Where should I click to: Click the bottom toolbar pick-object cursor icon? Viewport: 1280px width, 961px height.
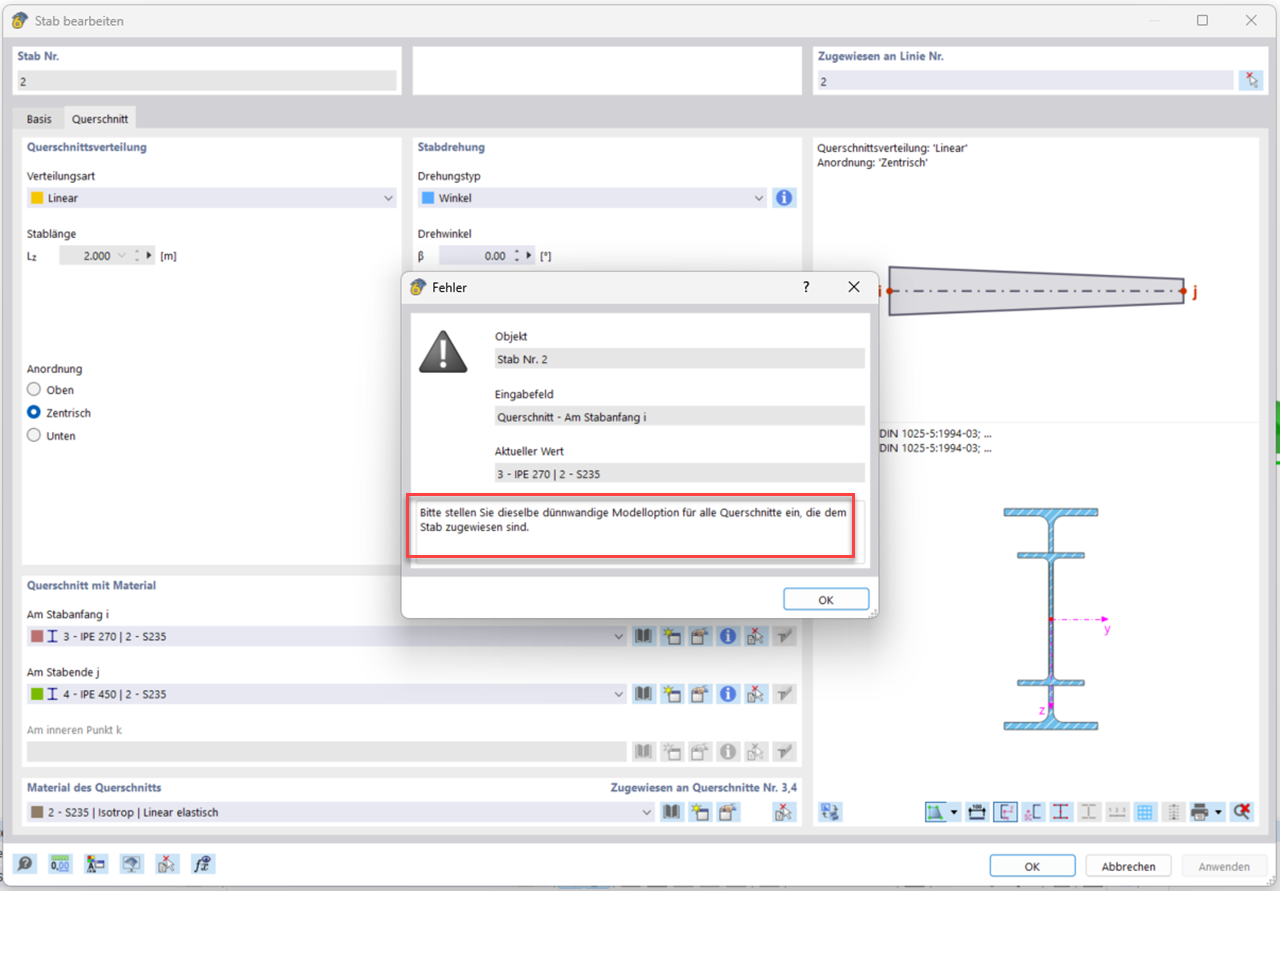(x=167, y=864)
